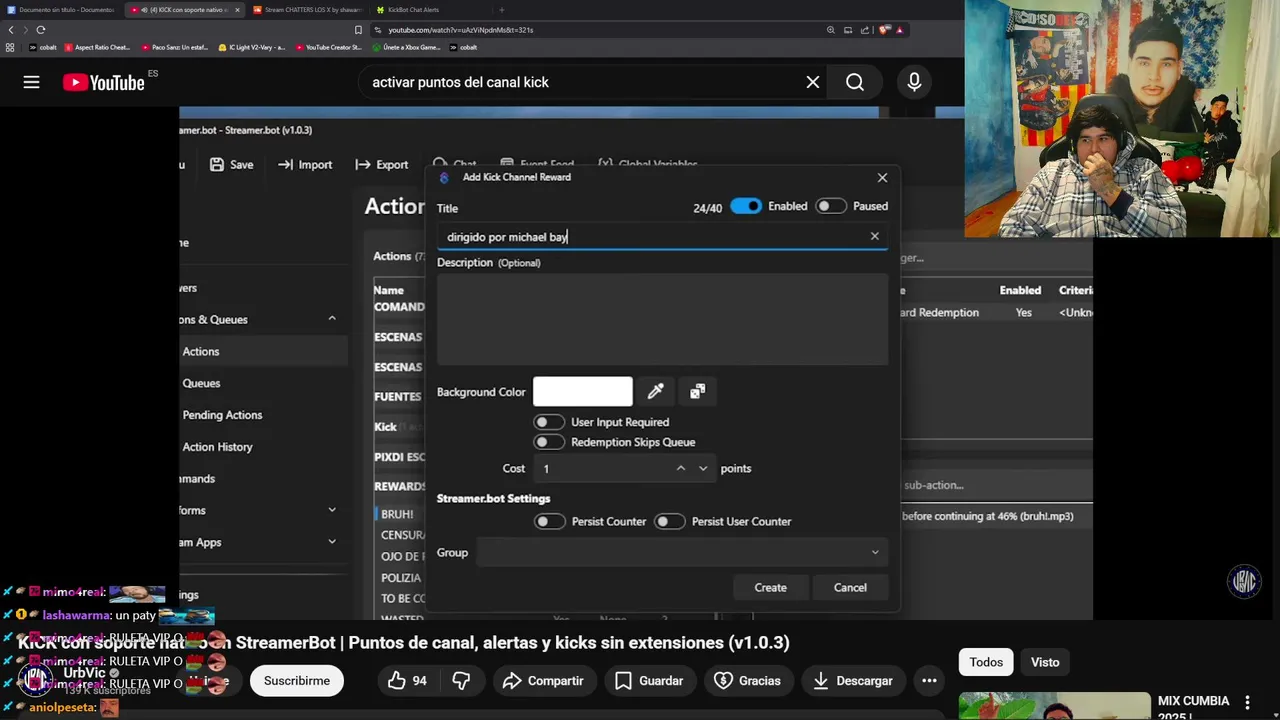Image resolution: width=1280 pixels, height=720 pixels.
Task: Click the Descargar download button
Action: pos(853,681)
